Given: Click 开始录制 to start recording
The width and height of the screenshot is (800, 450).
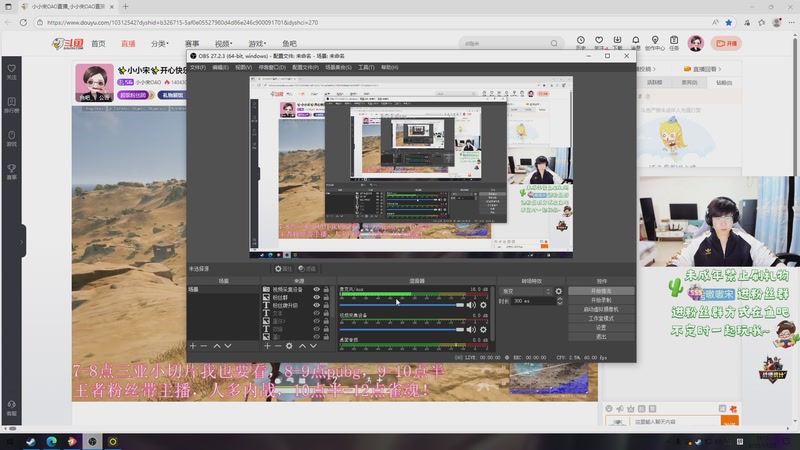Looking at the screenshot, I should 601,300.
